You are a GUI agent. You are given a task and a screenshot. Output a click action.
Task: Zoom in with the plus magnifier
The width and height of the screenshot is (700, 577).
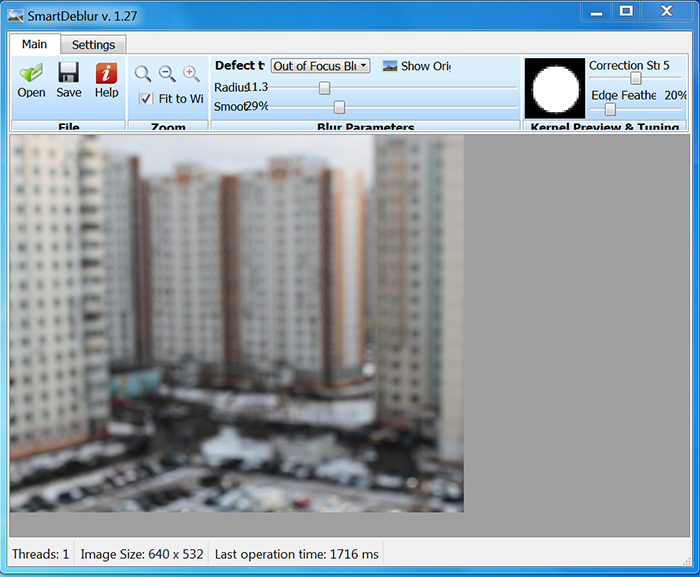[x=192, y=74]
